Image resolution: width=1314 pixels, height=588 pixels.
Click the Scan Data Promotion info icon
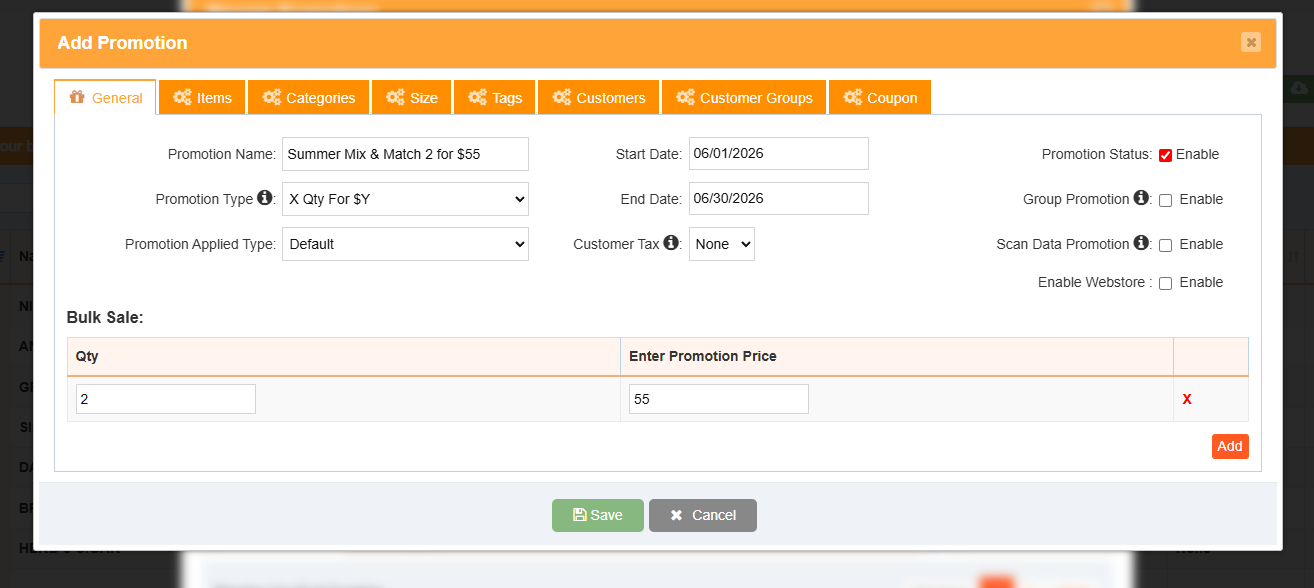1140,243
